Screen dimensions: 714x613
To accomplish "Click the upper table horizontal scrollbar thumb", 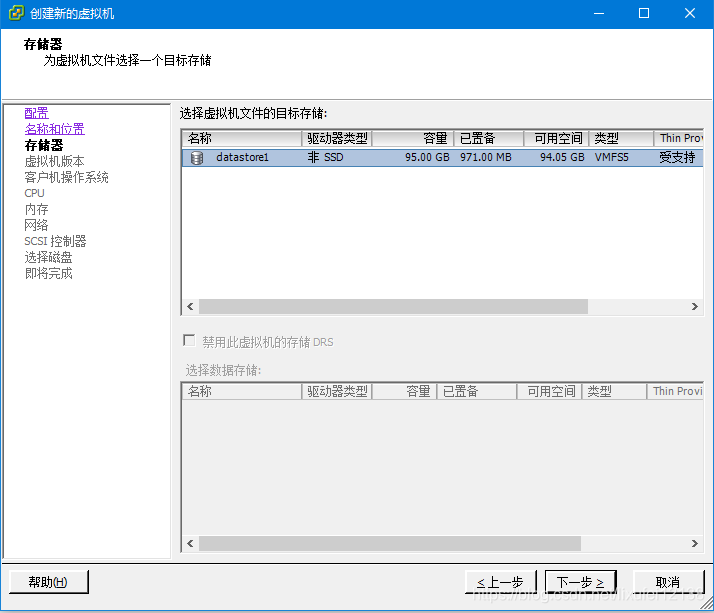I will [x=393, y=306].
